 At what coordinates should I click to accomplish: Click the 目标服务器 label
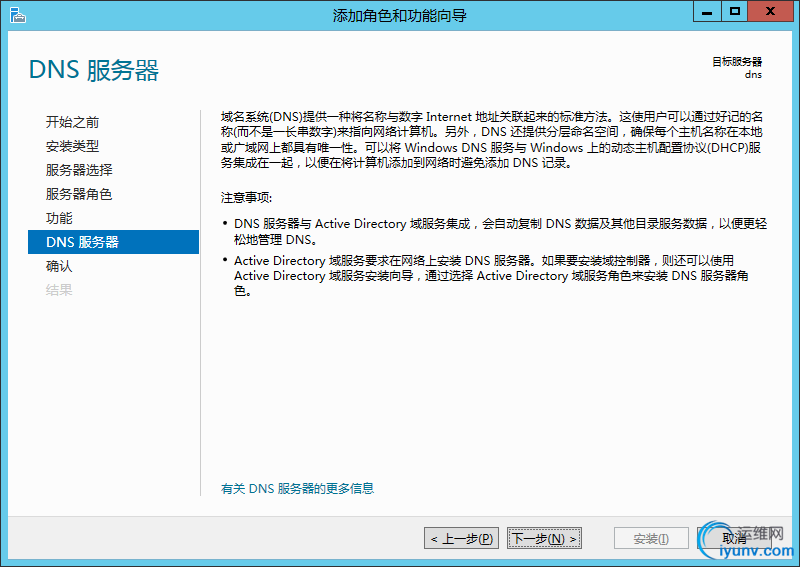(737, 62)
